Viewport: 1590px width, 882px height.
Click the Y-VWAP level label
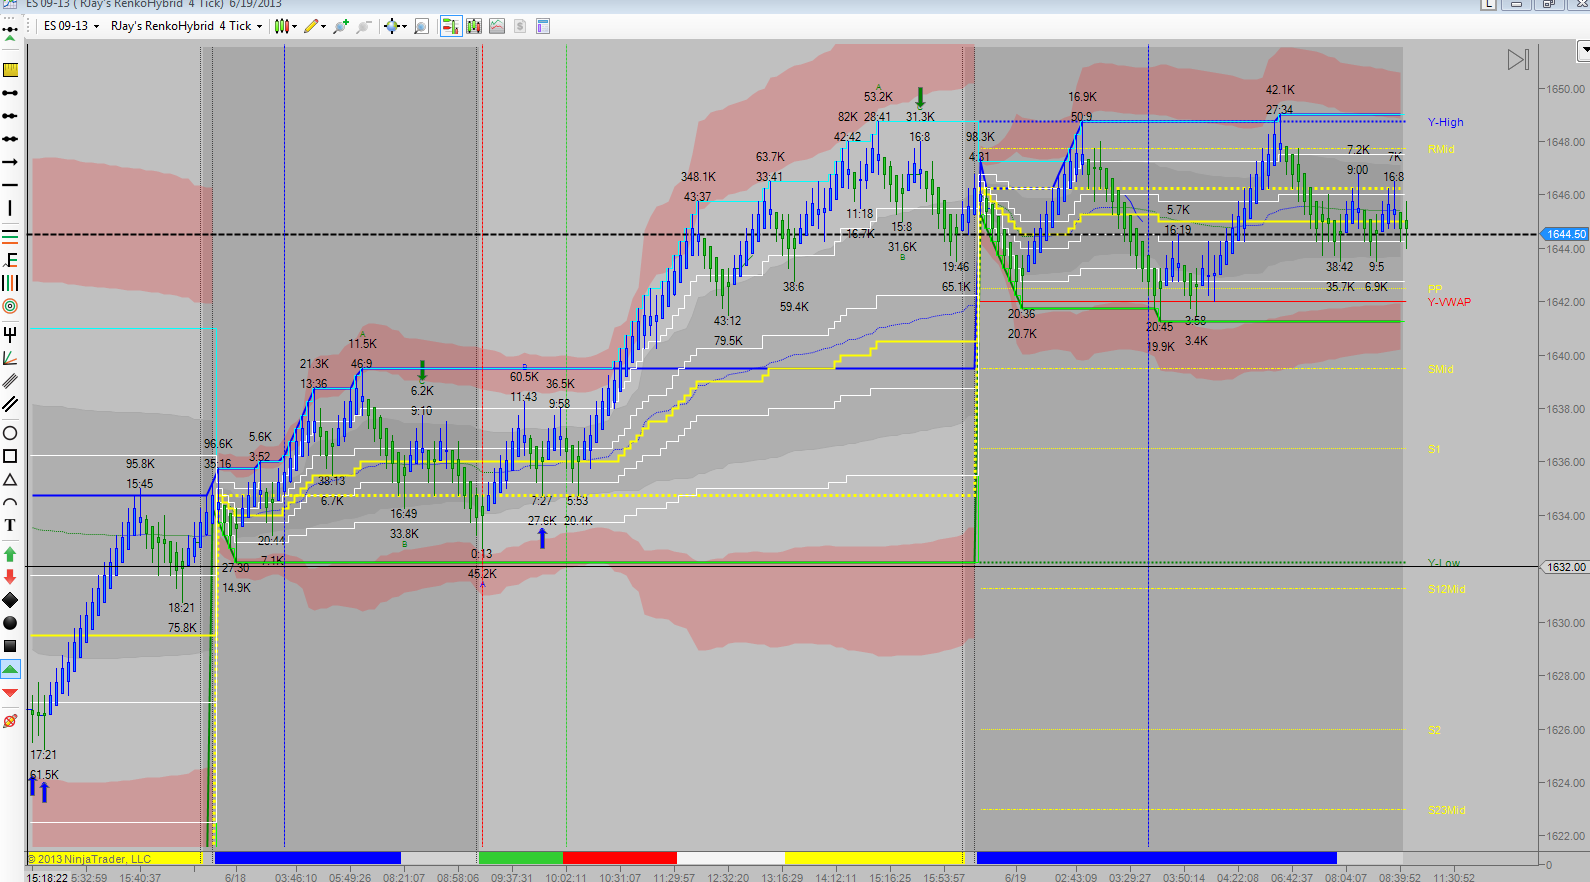click(x=1449, y=302)
